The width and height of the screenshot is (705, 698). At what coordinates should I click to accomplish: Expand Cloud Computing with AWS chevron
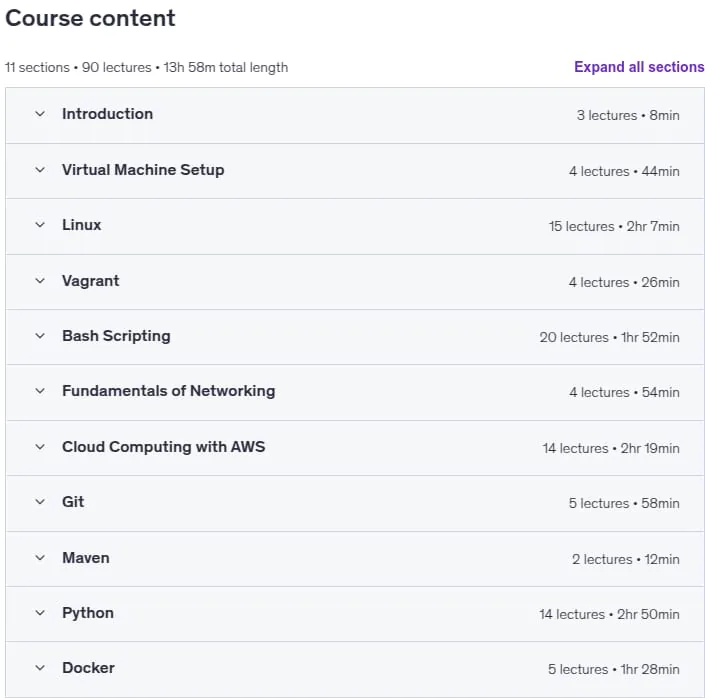(40, 447)
